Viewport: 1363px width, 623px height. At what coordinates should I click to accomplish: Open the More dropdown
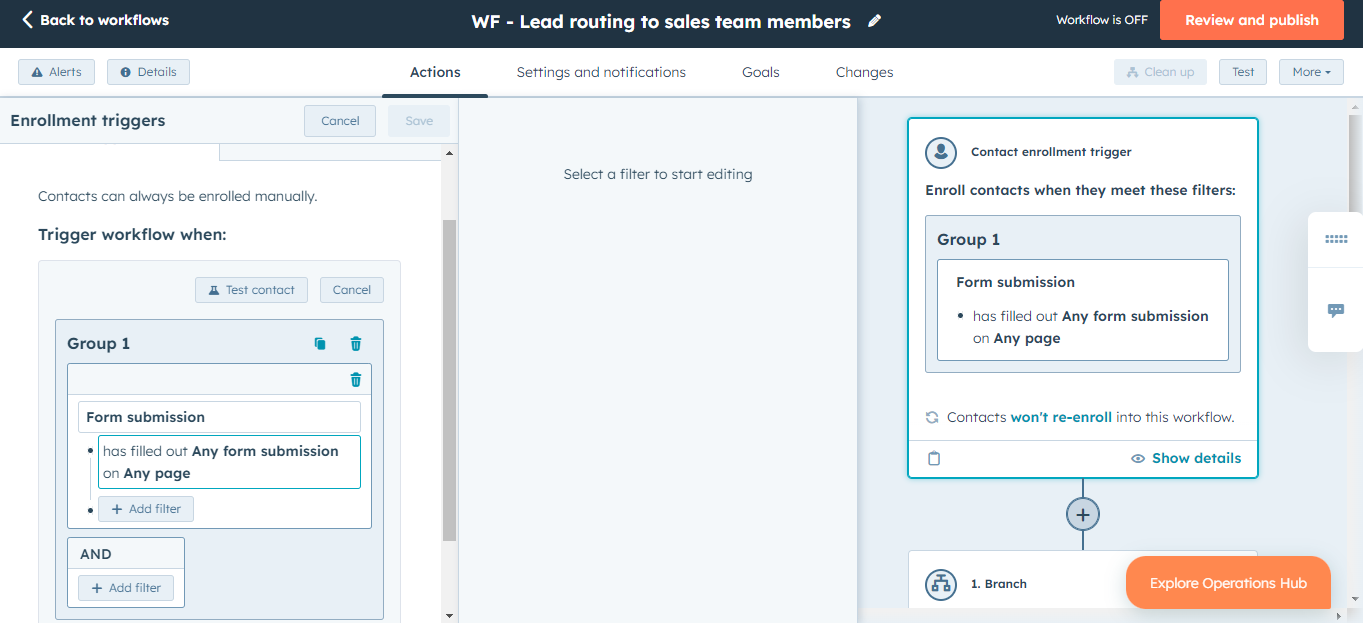click(x=1310, y=71)
